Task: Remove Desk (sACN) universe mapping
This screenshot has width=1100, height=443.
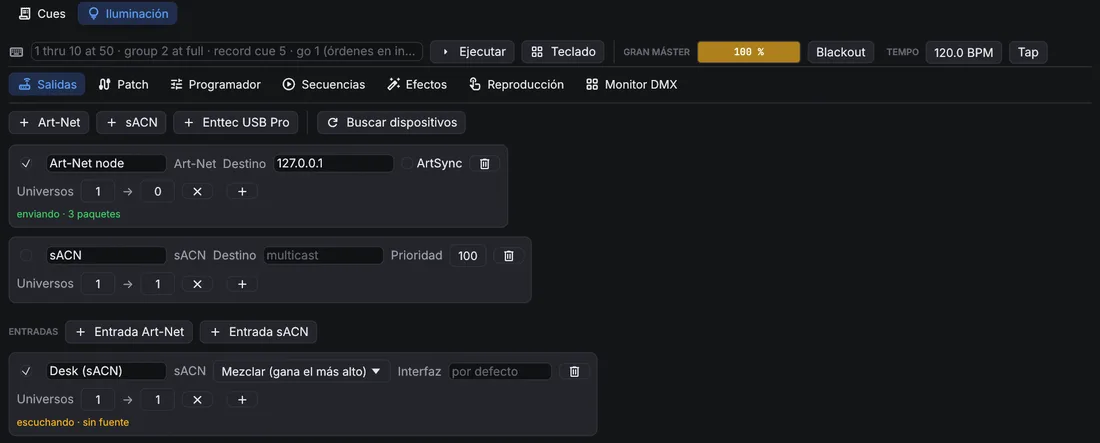Action: point(197,399)
